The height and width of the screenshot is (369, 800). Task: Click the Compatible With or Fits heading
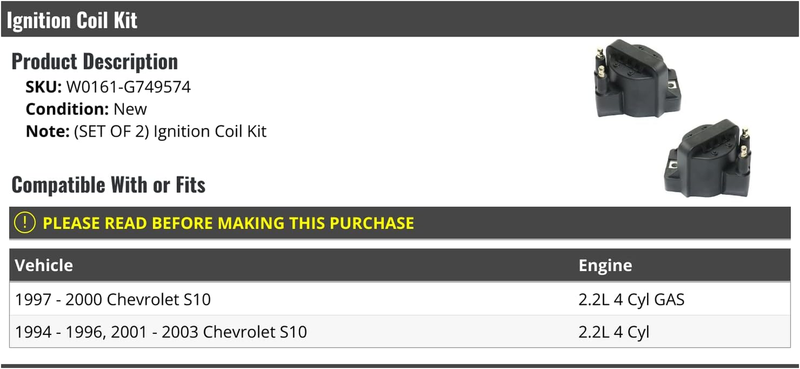click(x=109, y=185)
